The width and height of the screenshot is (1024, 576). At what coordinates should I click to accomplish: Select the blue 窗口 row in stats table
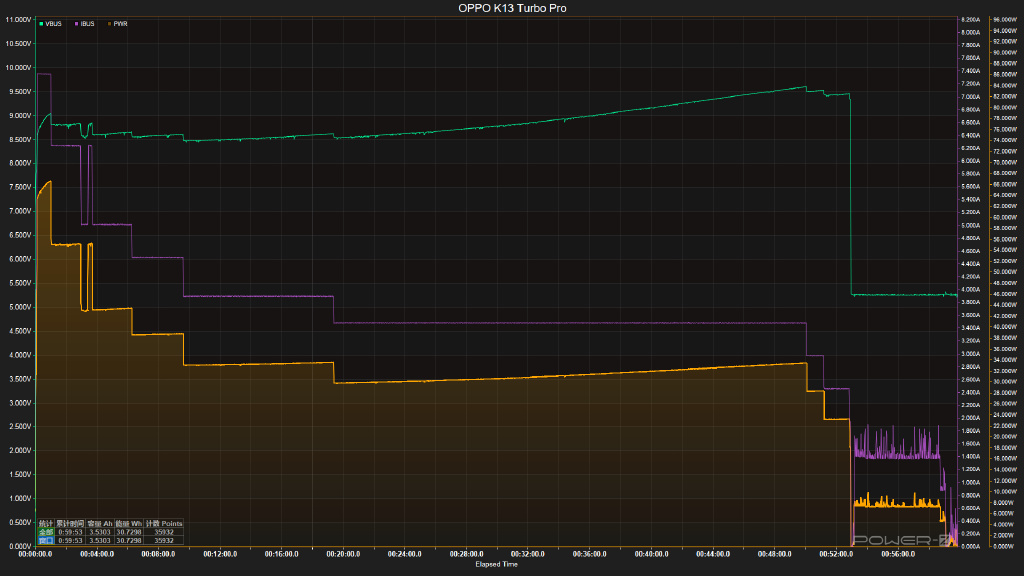45,540
